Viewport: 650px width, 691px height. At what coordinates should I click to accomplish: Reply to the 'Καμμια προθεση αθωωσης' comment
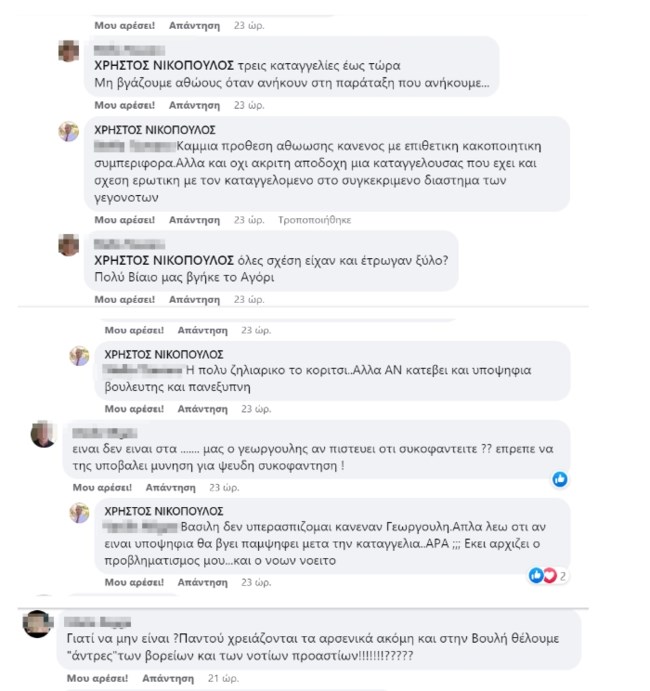(194, 219)
